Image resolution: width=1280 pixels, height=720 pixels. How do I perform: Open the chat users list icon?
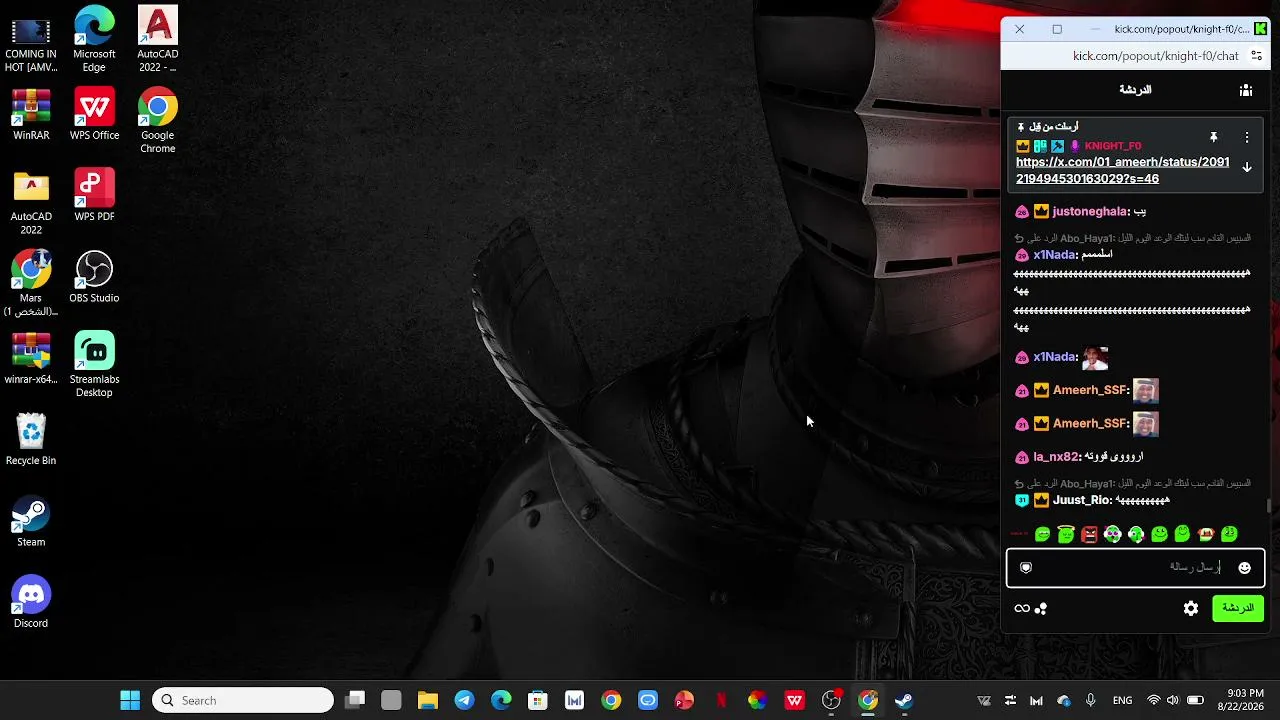pyautogui.click(x=1245, y=90)
